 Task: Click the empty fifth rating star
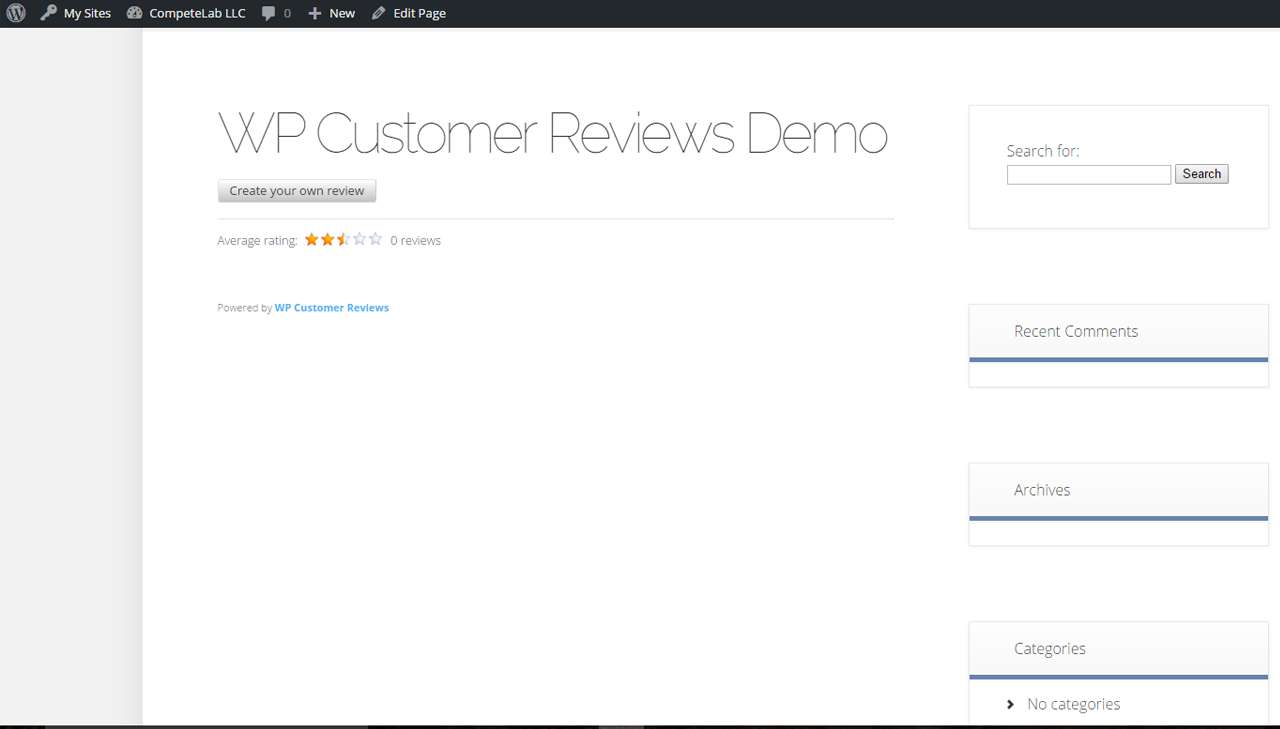pyautogui.click(x=375, y=239)
